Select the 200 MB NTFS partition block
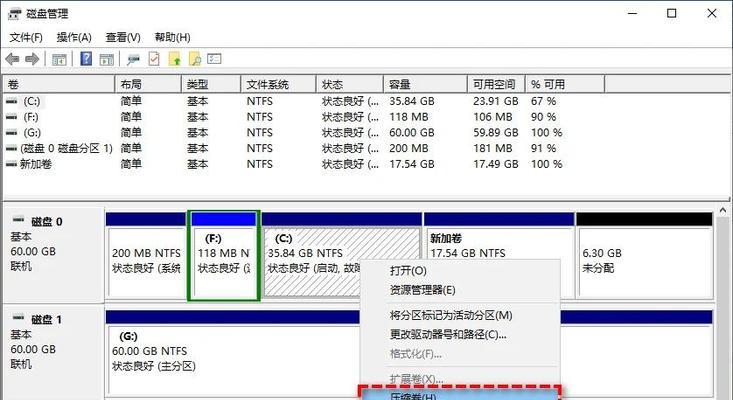The height and width of the screenshot is (400, 733). [x=146, y=255]
